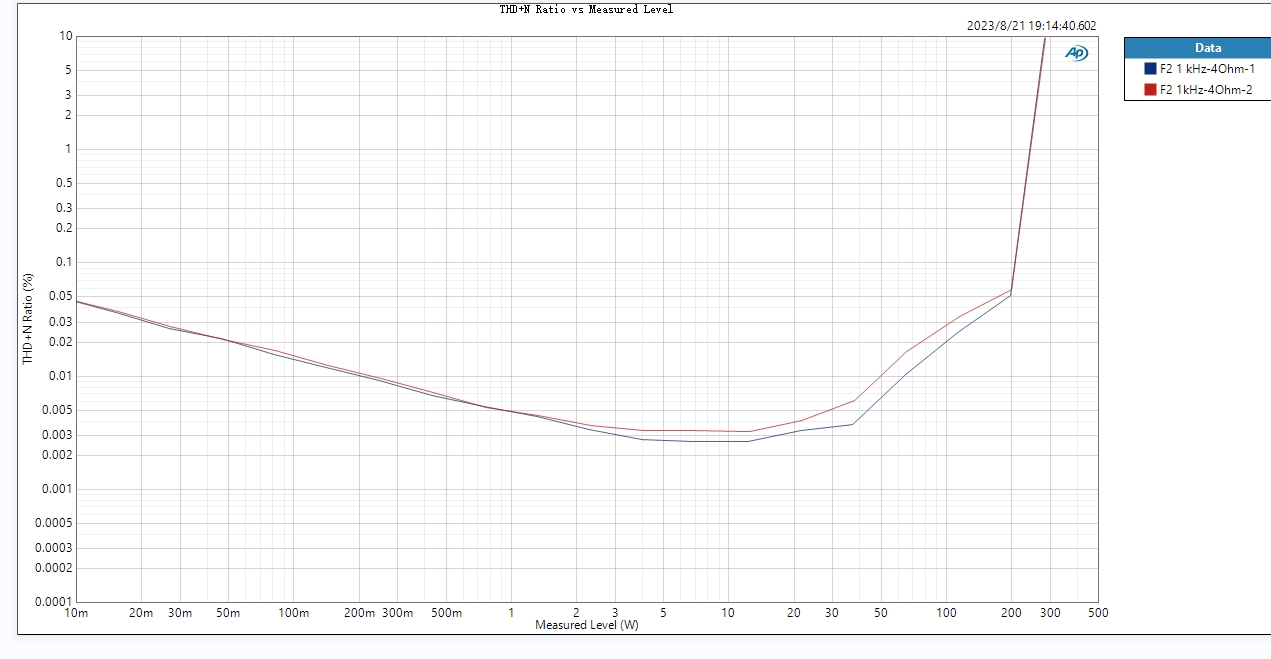
Task: Click the 100m tick label on x-axis
Action: click(293, 612)
